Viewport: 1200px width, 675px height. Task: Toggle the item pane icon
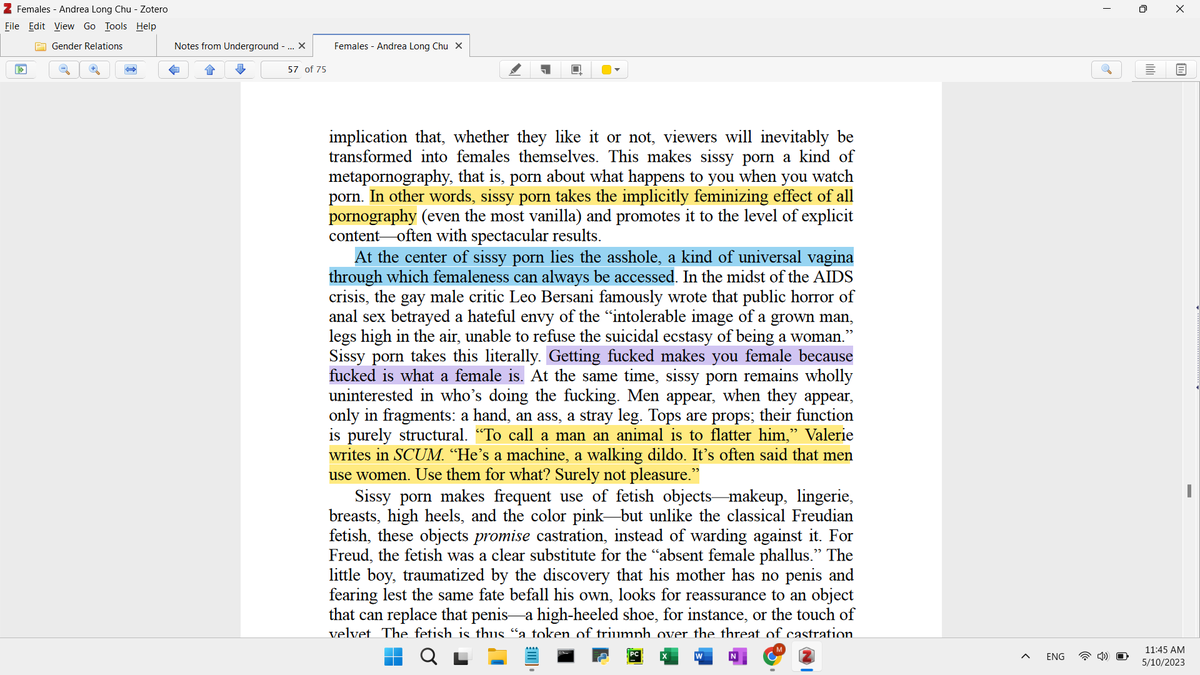(x=1149, y=70)
